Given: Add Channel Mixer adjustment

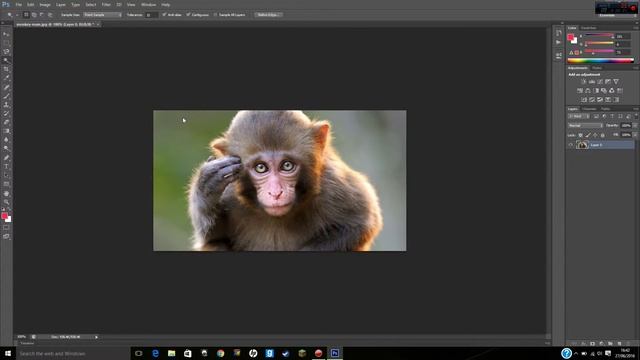Looking at the screenshot, I should coord(611,91).
